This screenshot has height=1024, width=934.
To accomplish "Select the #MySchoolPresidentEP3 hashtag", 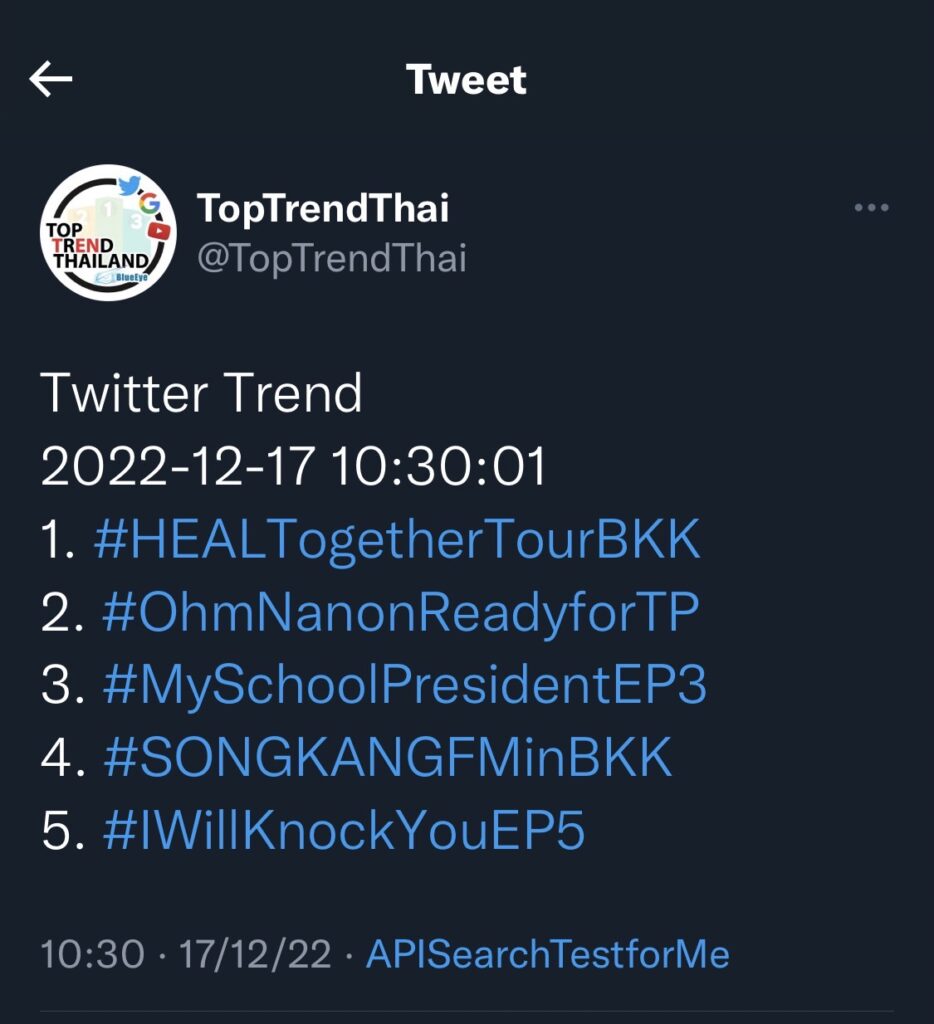I will click(404, 686).
